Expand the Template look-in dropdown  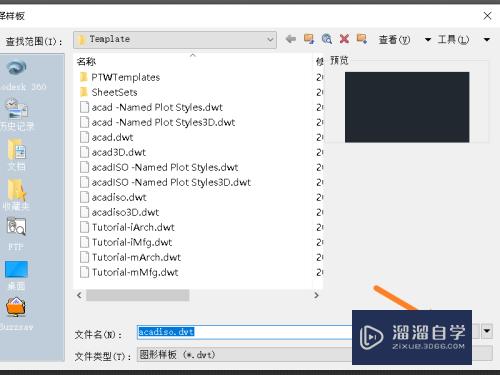(270, 40)
